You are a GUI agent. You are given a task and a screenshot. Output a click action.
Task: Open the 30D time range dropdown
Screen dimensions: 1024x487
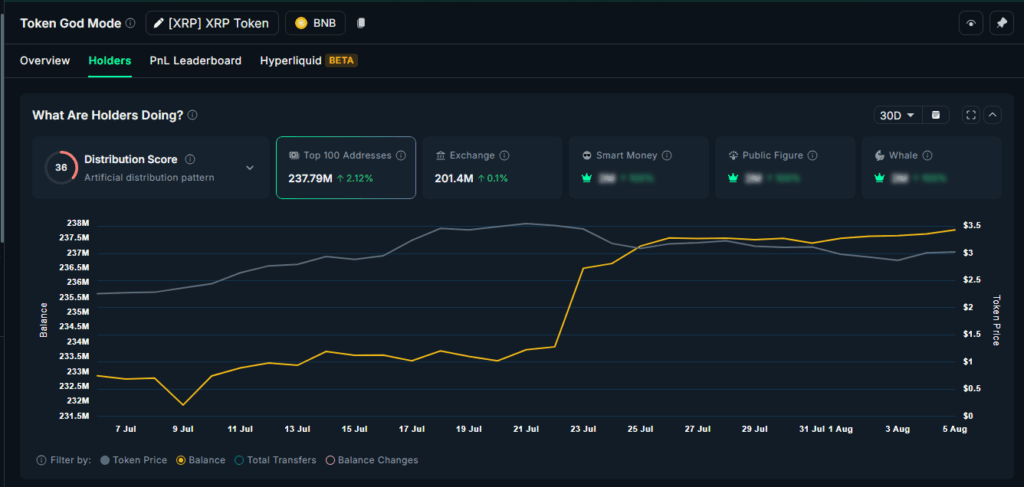pos(897,115)
